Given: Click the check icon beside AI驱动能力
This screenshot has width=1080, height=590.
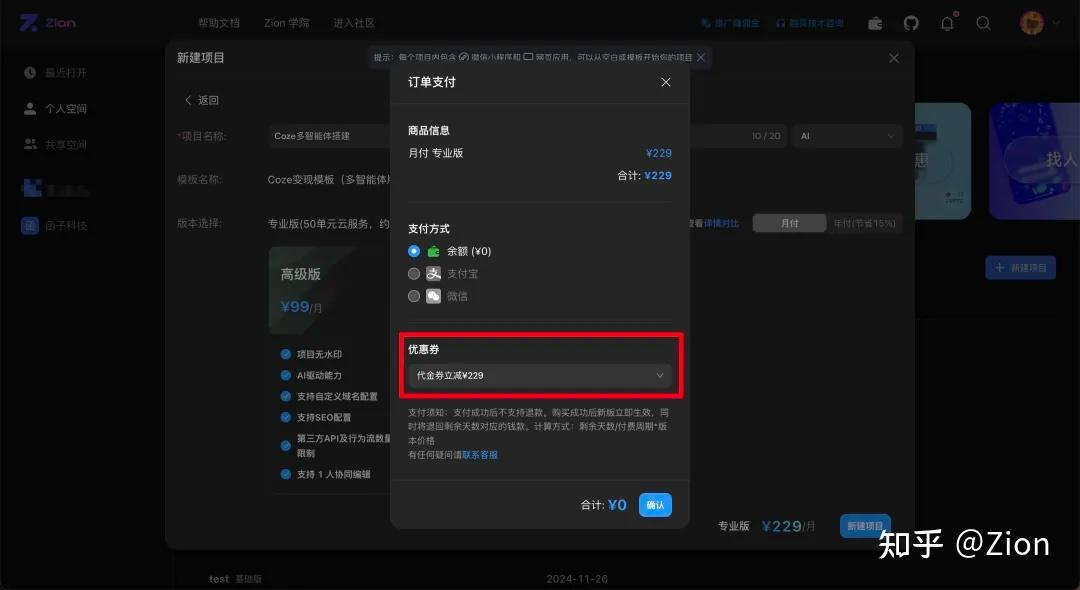Looking at the screenshot, I should pos(285,375).
